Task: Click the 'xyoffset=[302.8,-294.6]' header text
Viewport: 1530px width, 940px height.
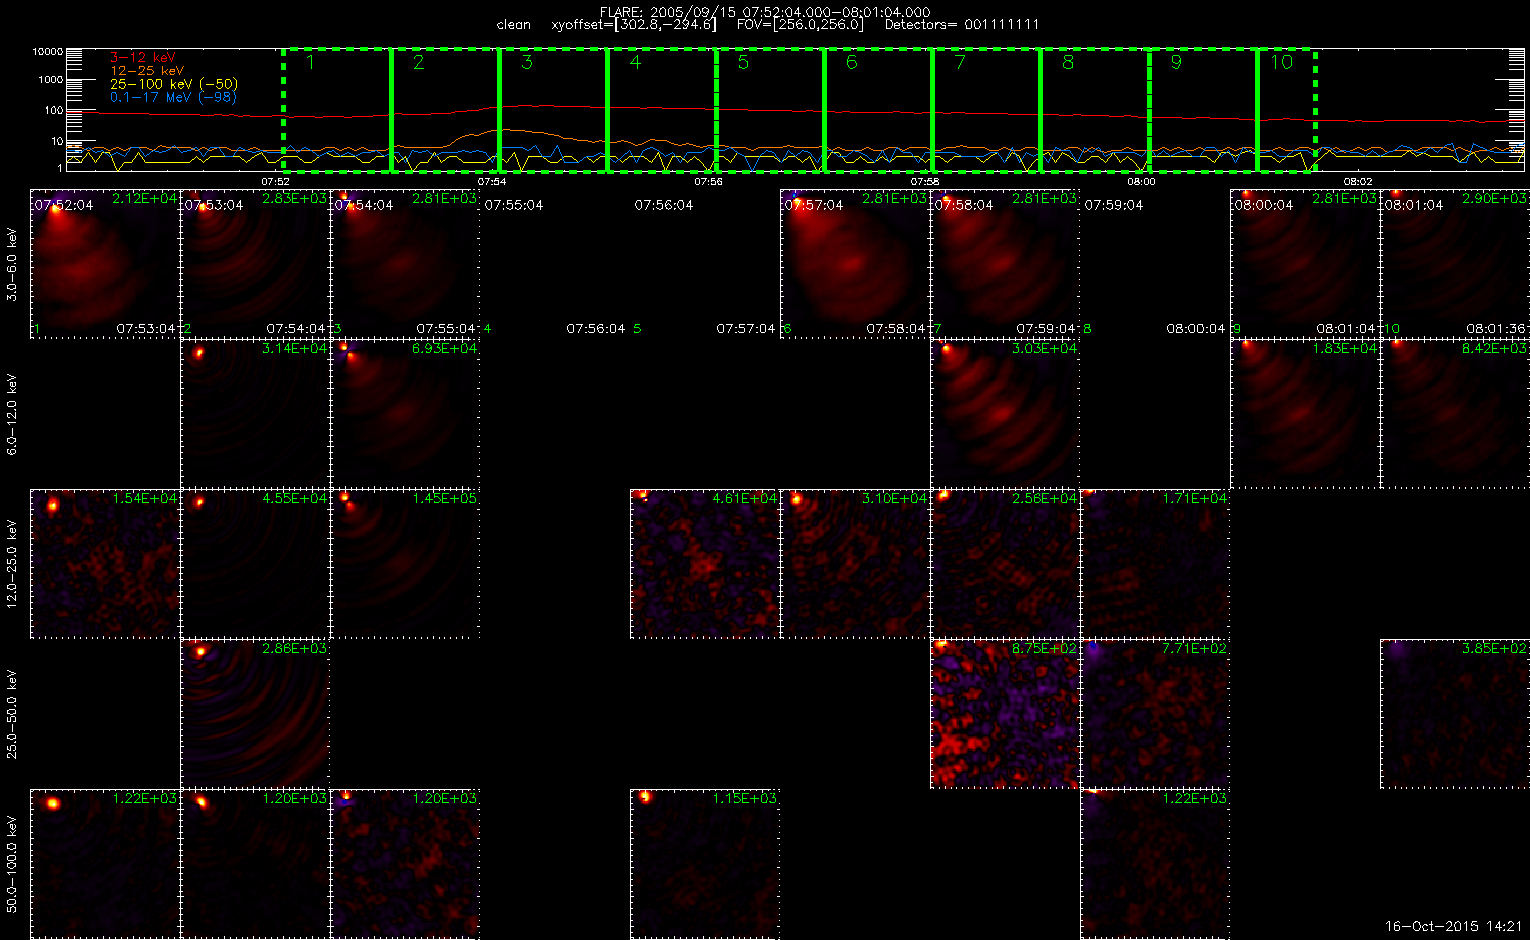Action: point(634,24)
